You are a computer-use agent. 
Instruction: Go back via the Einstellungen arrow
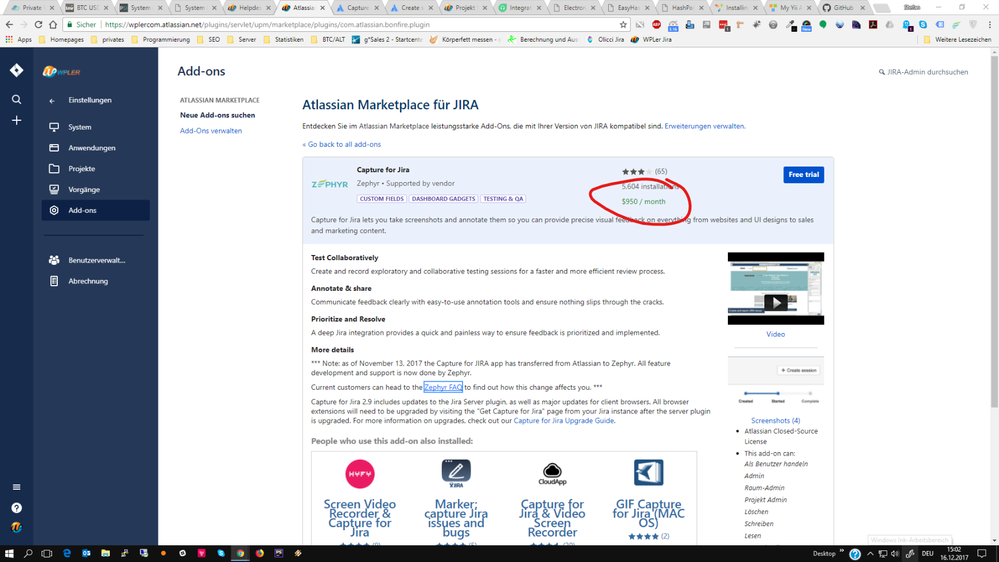tap(52, 101)
